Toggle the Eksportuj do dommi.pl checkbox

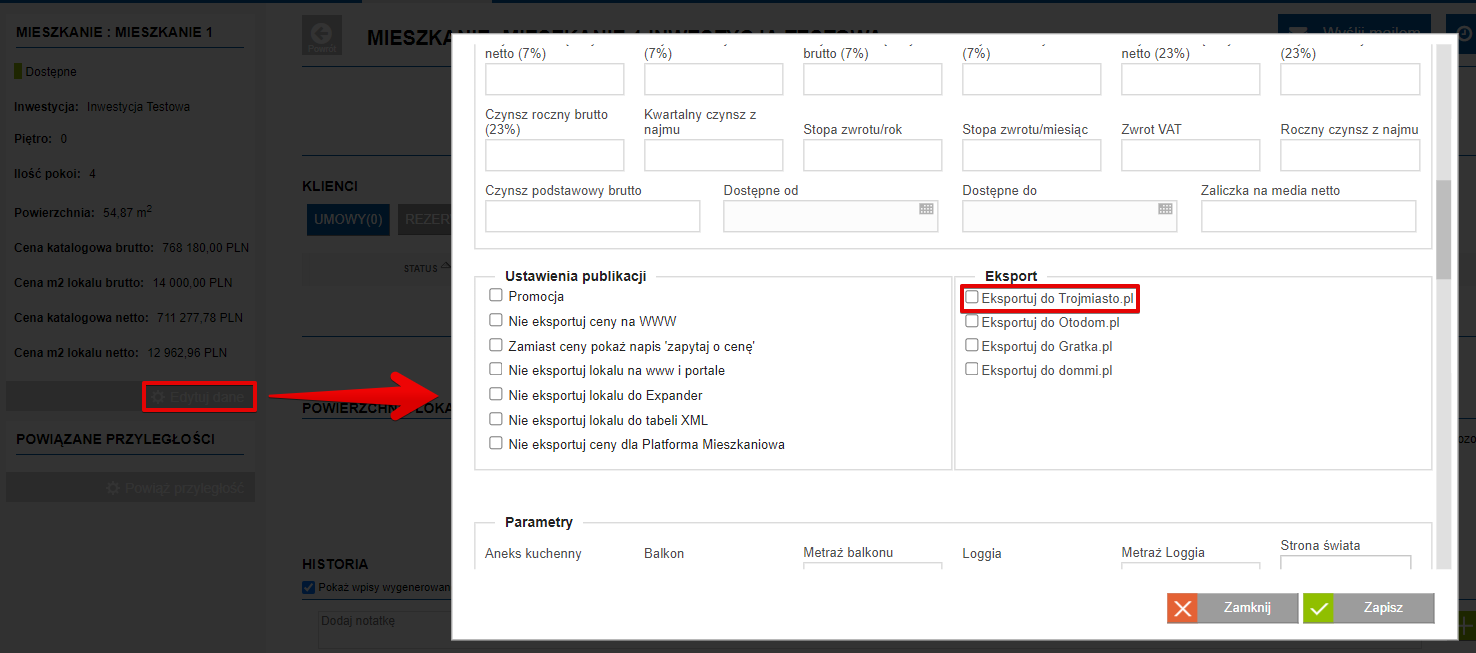(x=972, y=369)
